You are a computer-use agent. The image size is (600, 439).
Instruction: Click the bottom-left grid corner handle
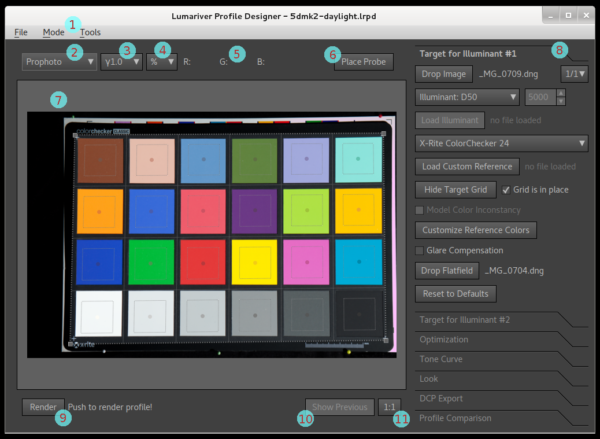70,344
